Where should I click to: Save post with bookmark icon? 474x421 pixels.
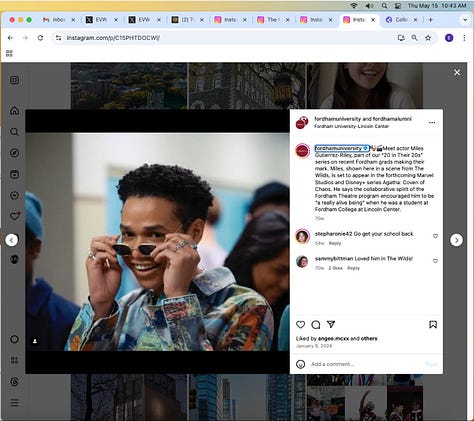(433, 324)
